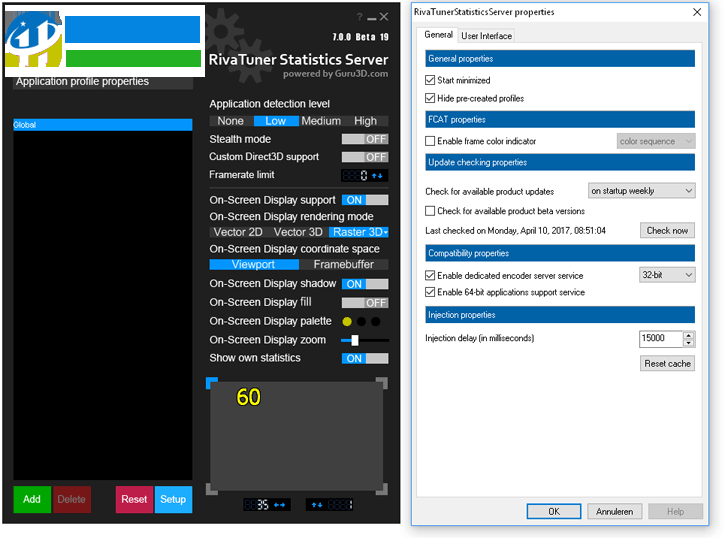Screen dimensions: 725x538
Task: Set application detection level to Low
Action: click(x=276, y=121)
